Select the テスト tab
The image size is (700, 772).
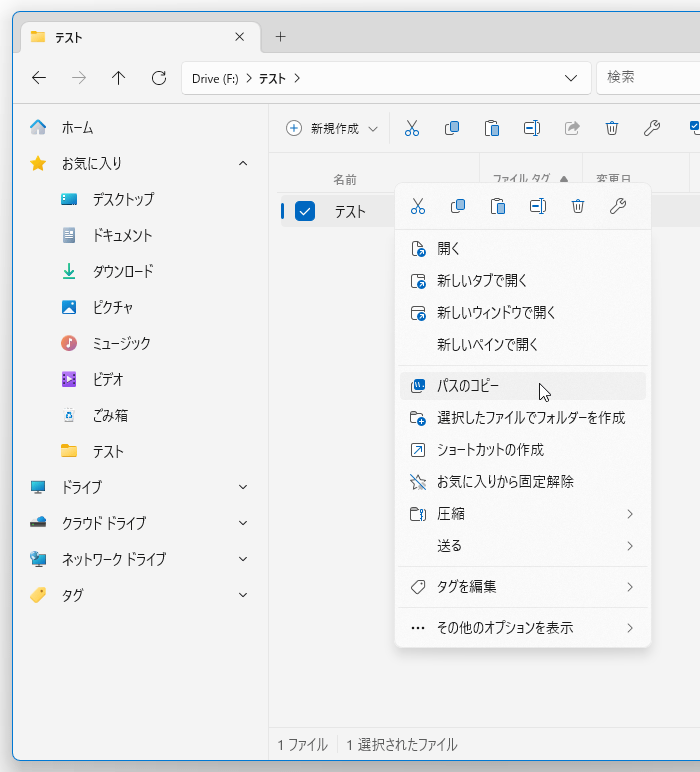click(140, 37)
